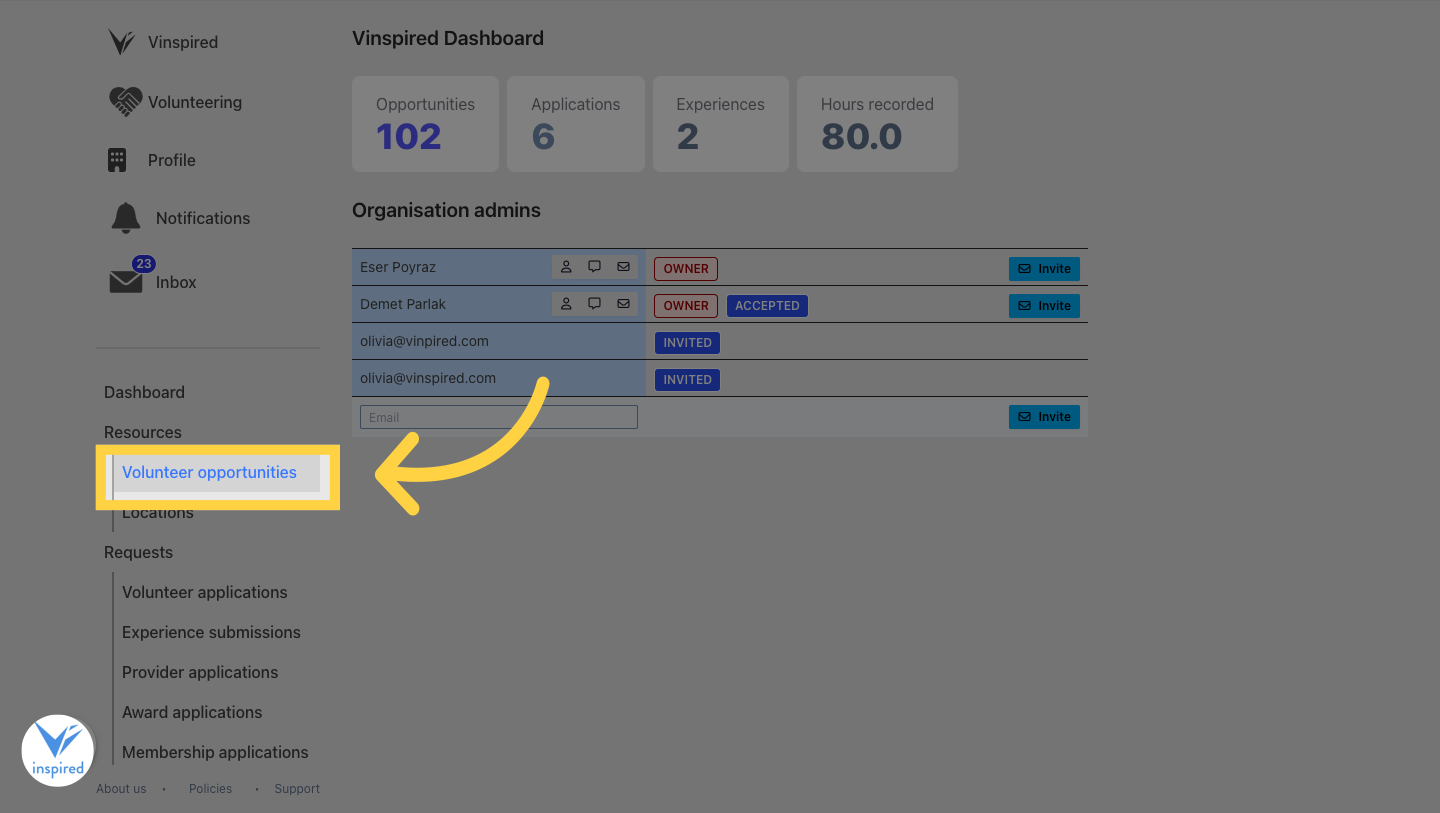Select Dashboard in the sidebar
Image resolution: width=1440 pixels, height=813 pixels.
(144, 392)
